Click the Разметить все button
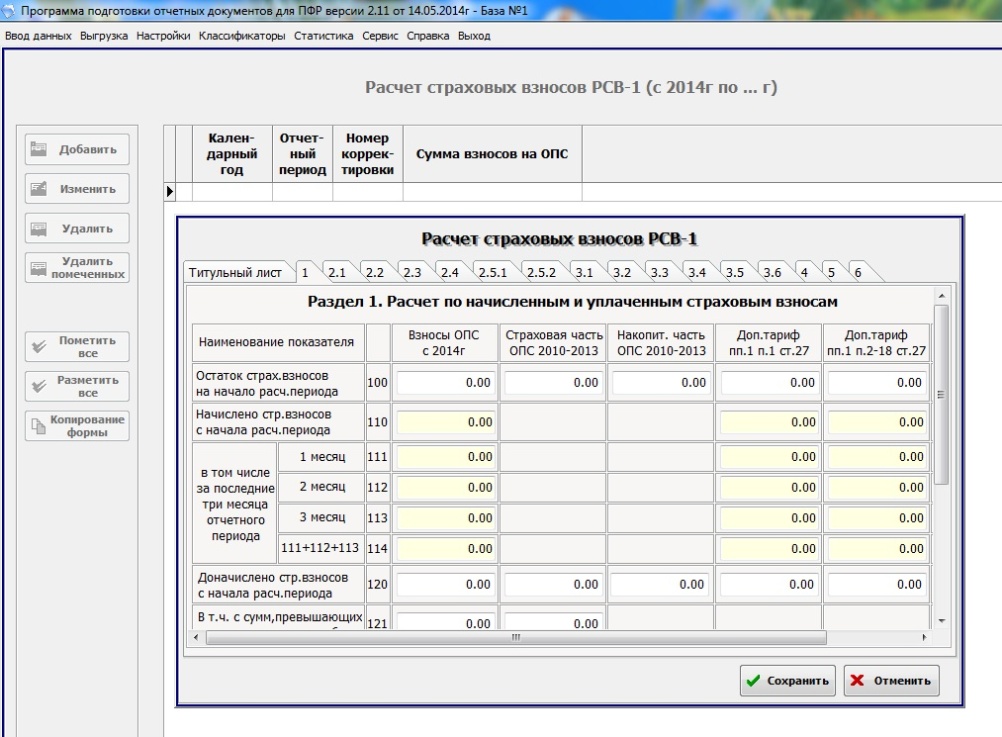The image size is (1002, 737). (77, 386)
